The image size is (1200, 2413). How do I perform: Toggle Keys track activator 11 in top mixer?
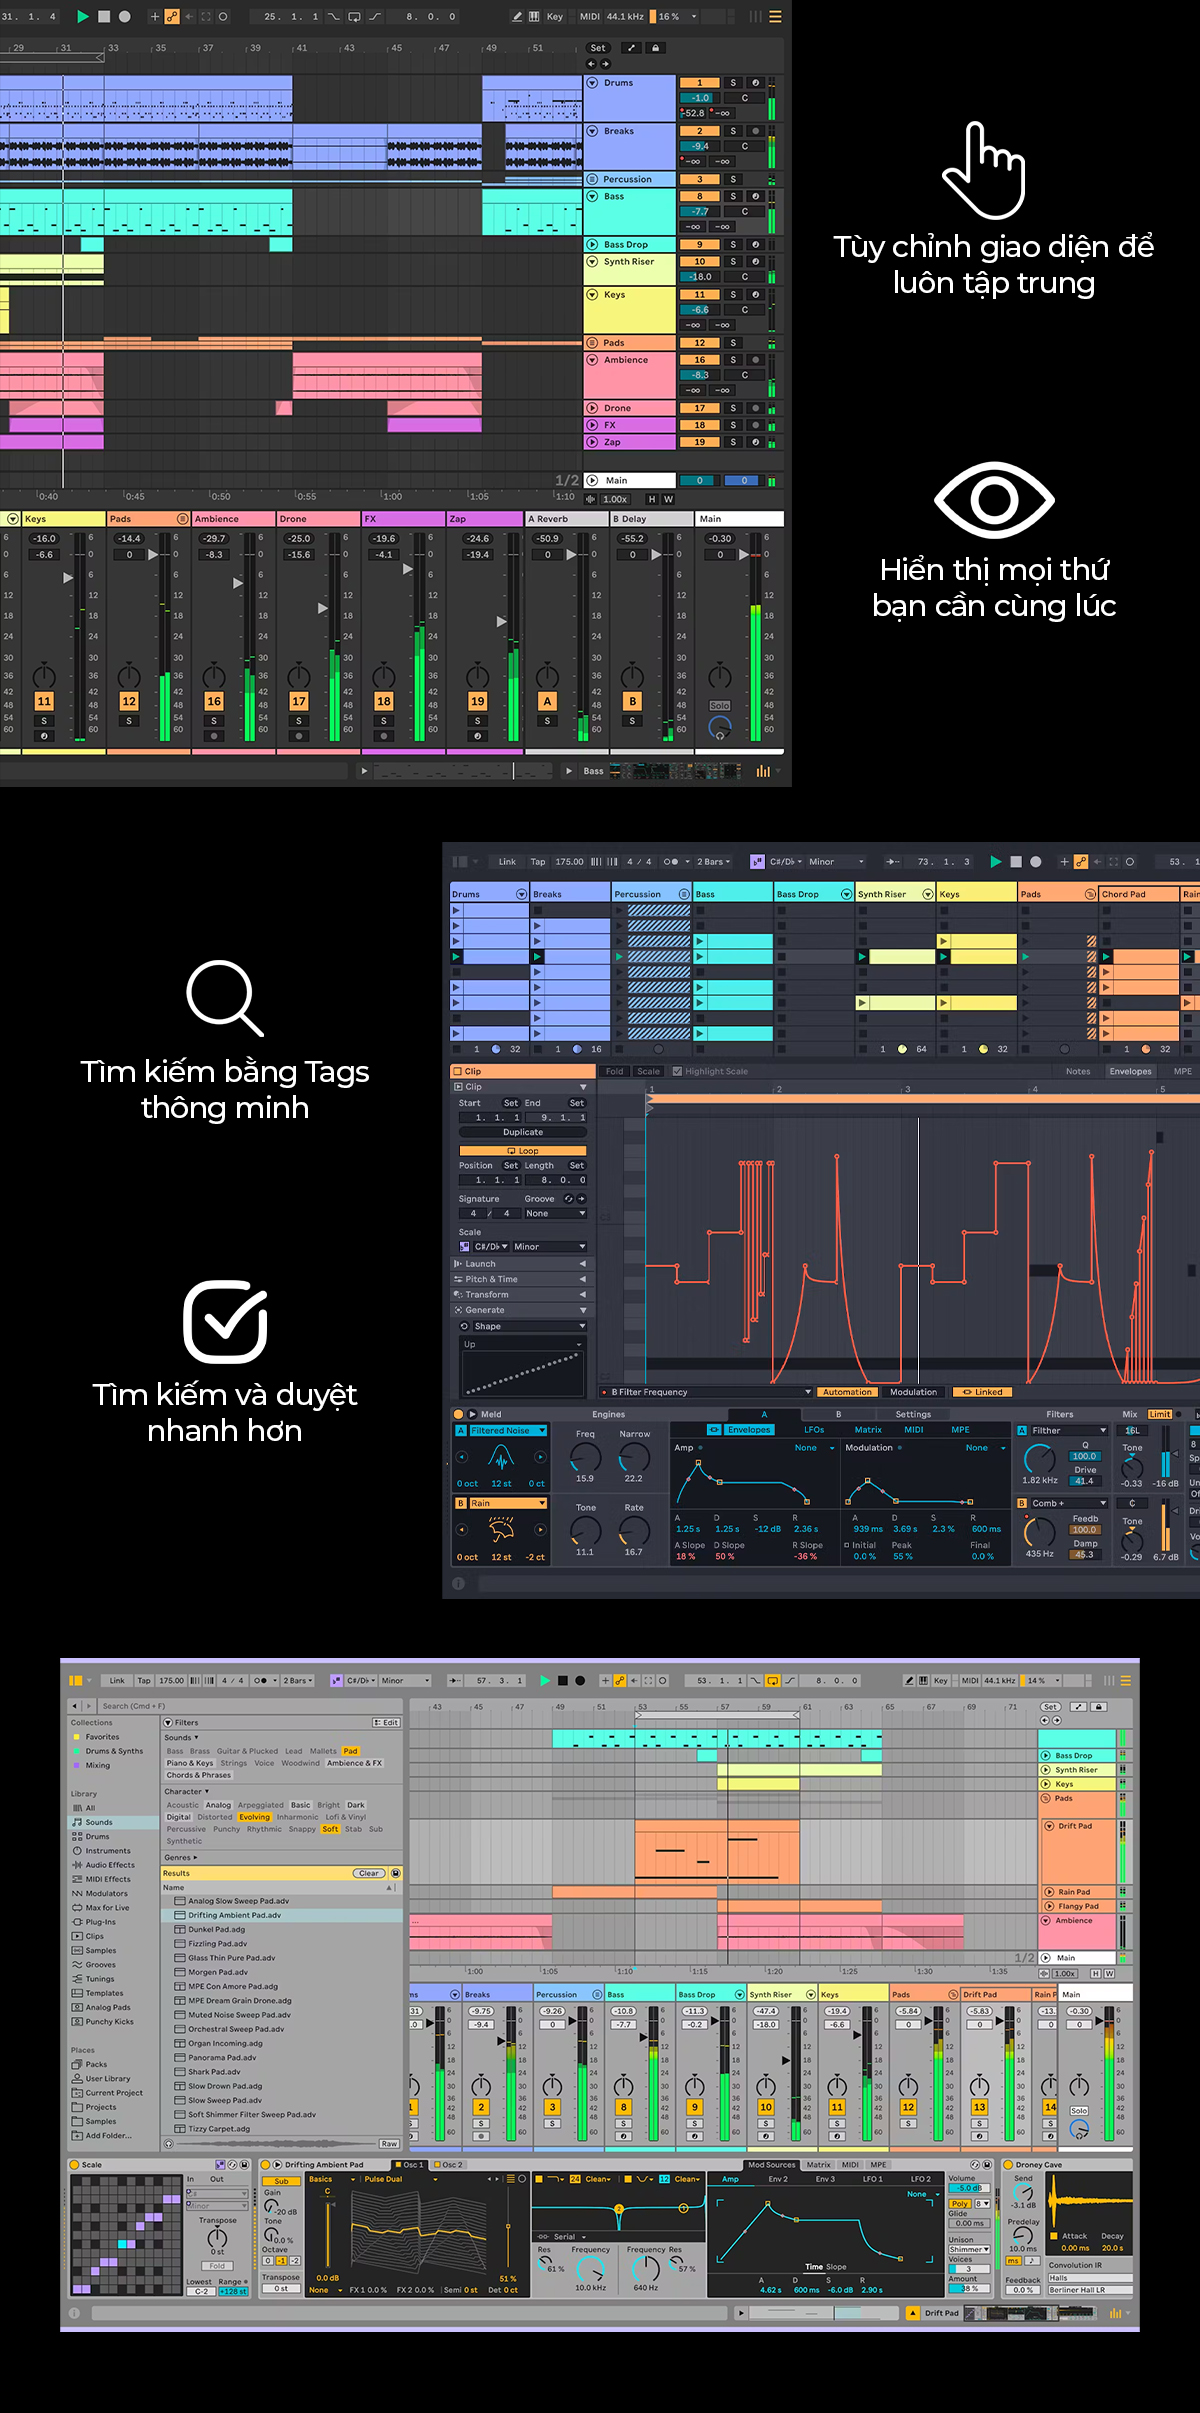point(44,701)
